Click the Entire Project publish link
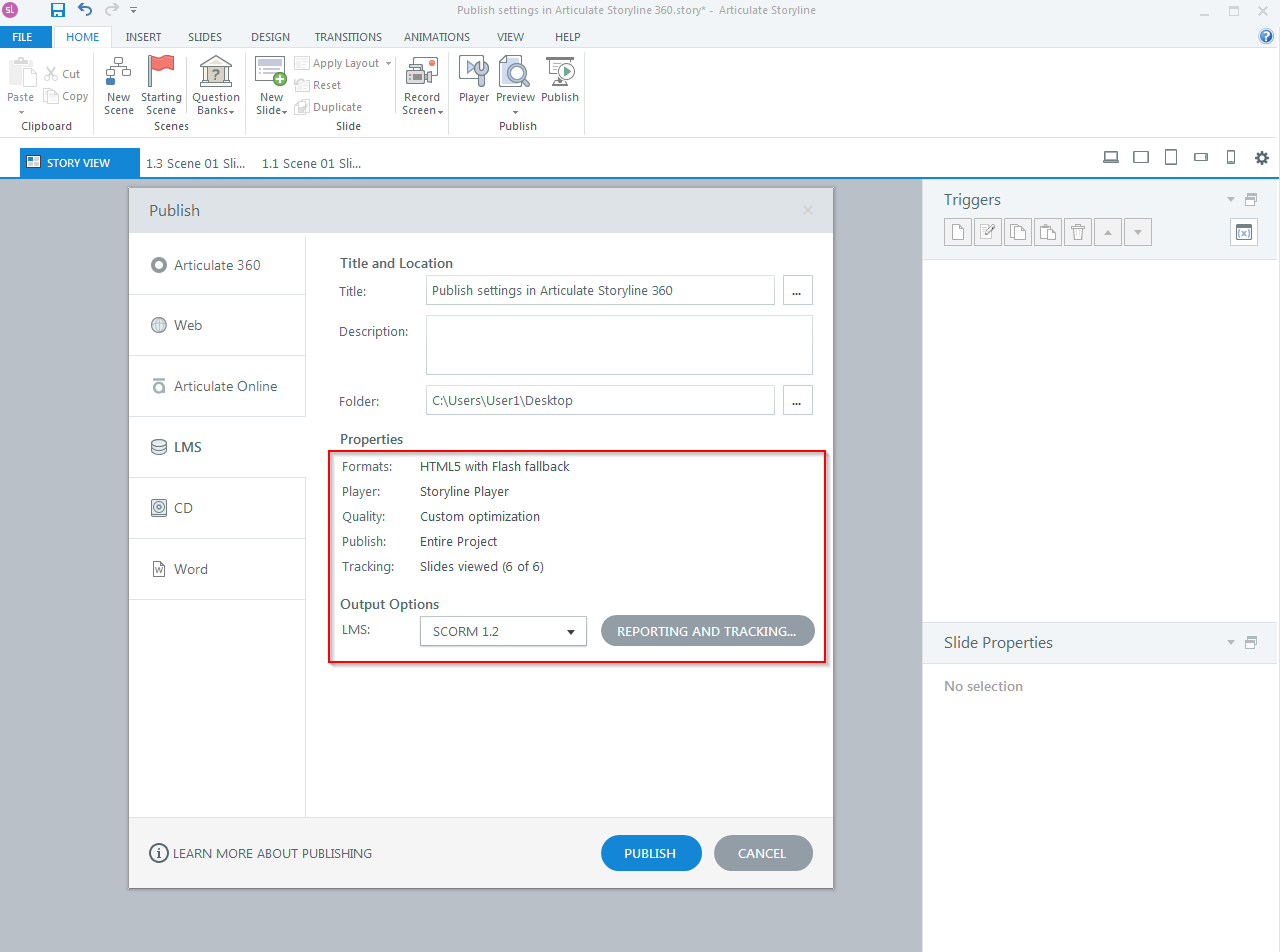The height and width of the screenshot is (952, 1280). (459, 541)
